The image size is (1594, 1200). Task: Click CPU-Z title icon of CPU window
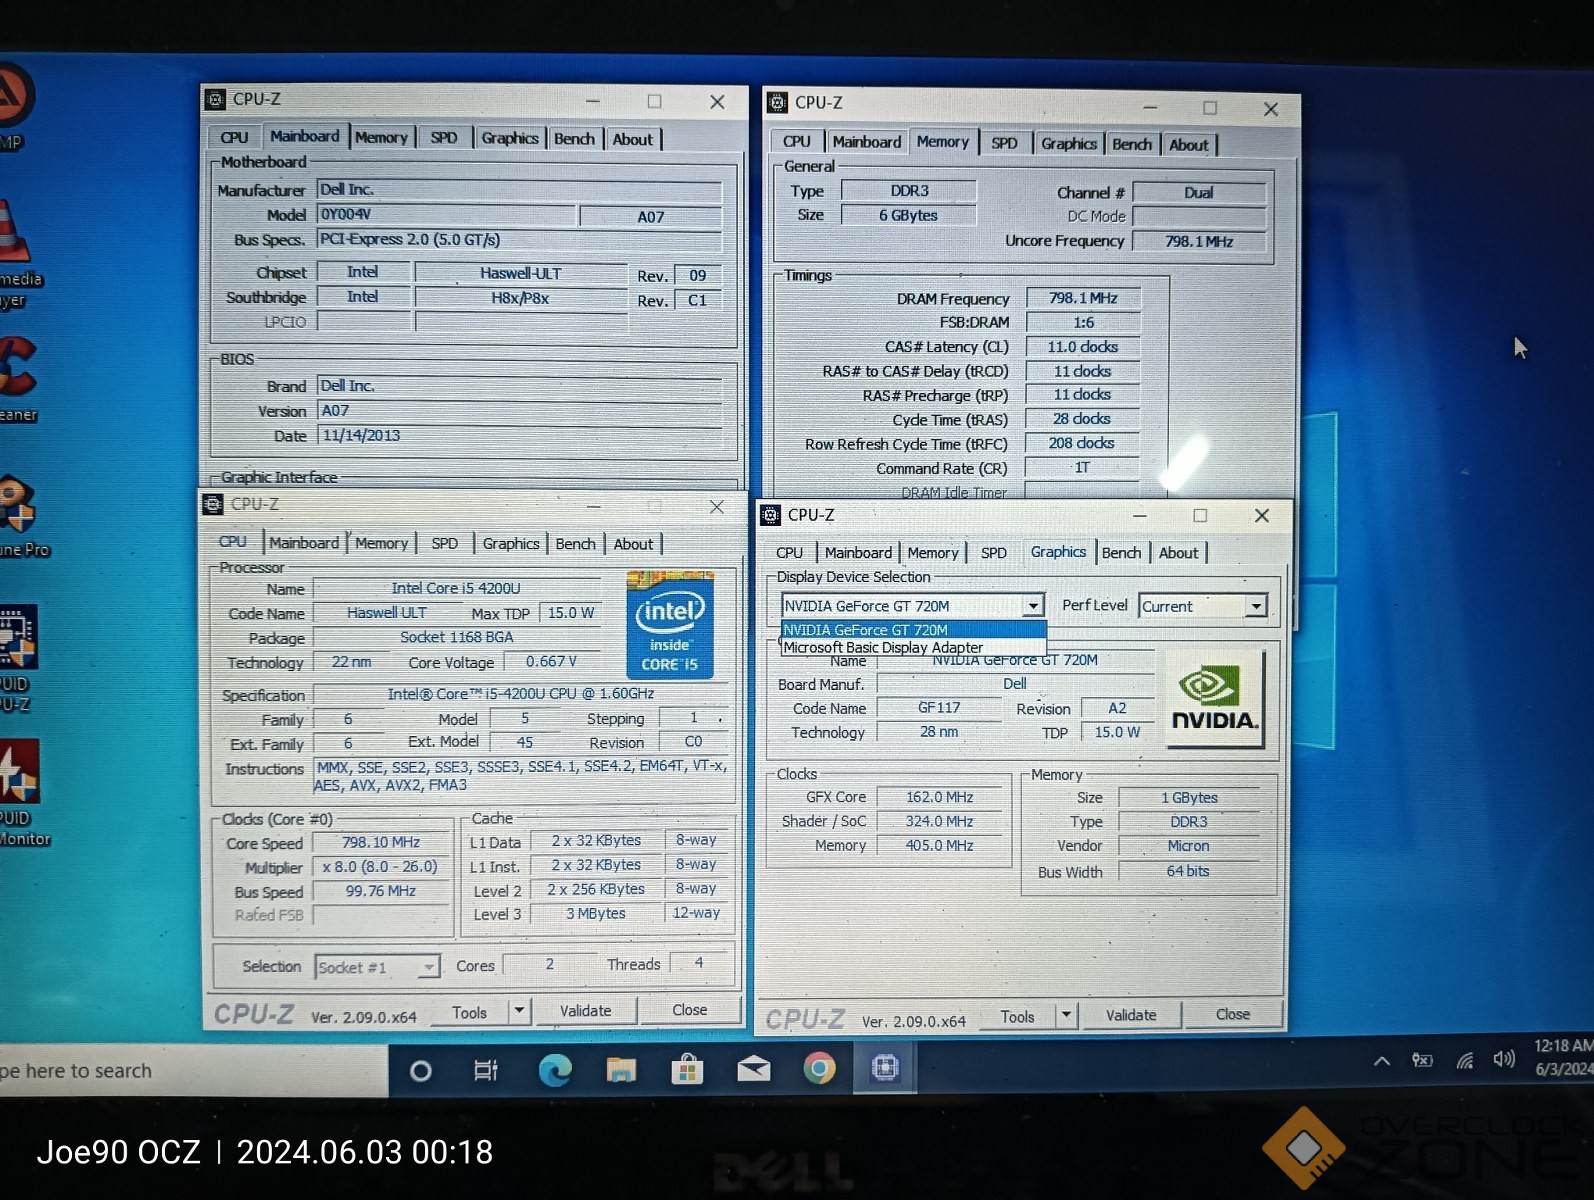pos(213,504)
